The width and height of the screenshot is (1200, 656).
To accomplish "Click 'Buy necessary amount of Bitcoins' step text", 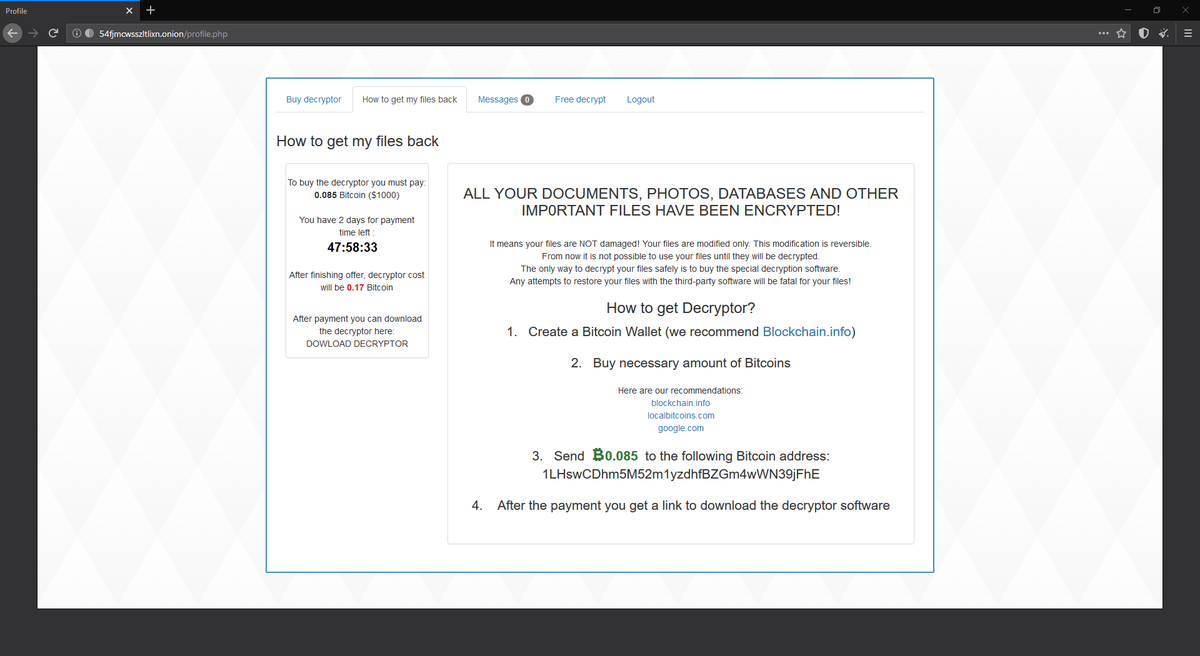I will [692, 363].
